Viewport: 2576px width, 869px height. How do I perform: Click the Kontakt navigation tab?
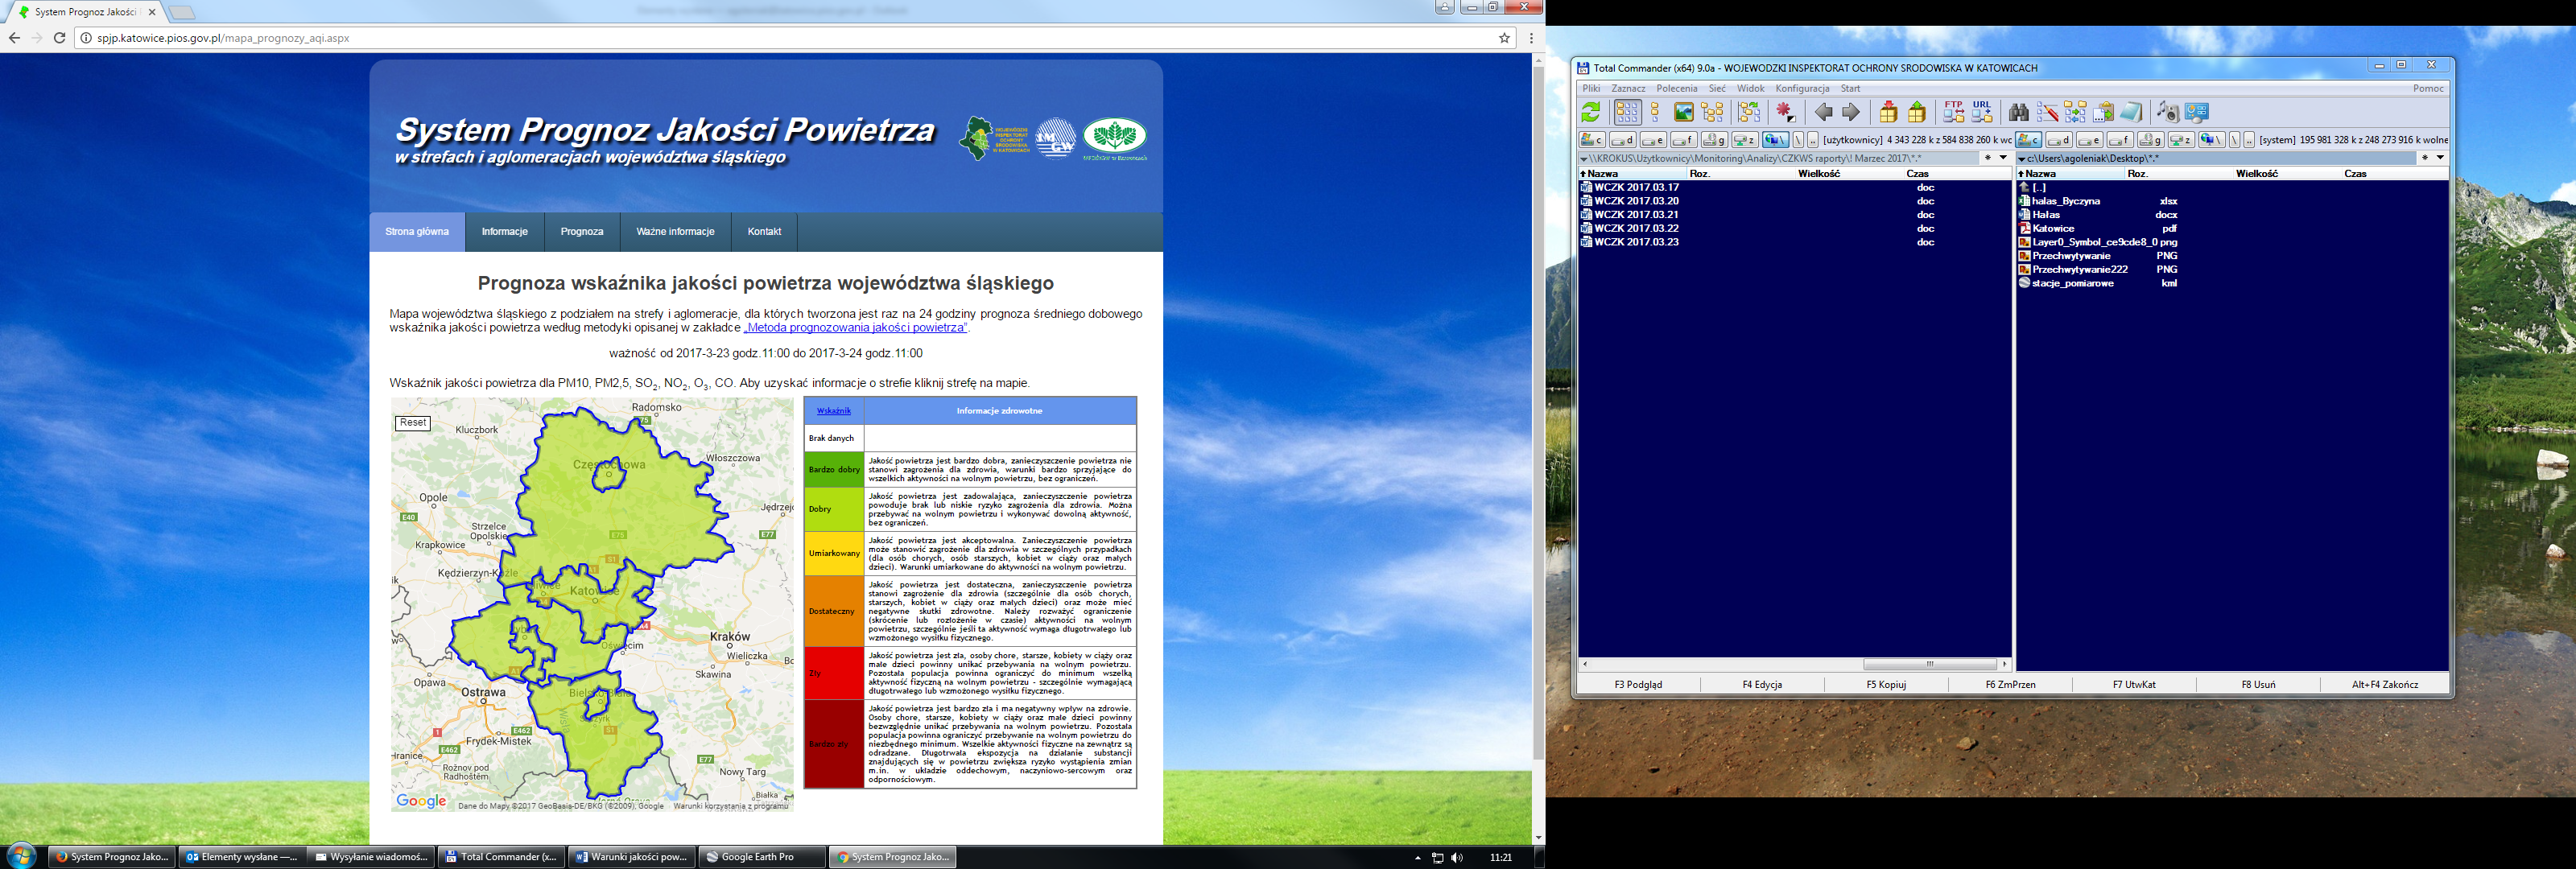[x=764, y=231]
